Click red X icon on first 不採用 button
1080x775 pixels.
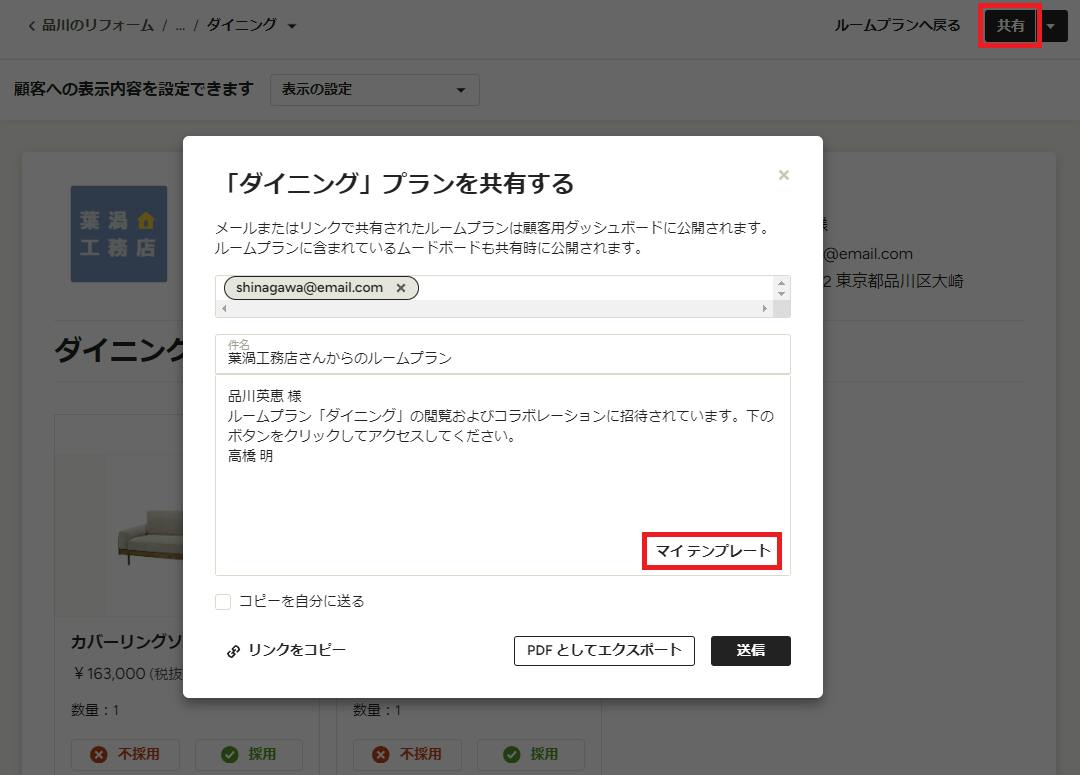pos(98,754)
